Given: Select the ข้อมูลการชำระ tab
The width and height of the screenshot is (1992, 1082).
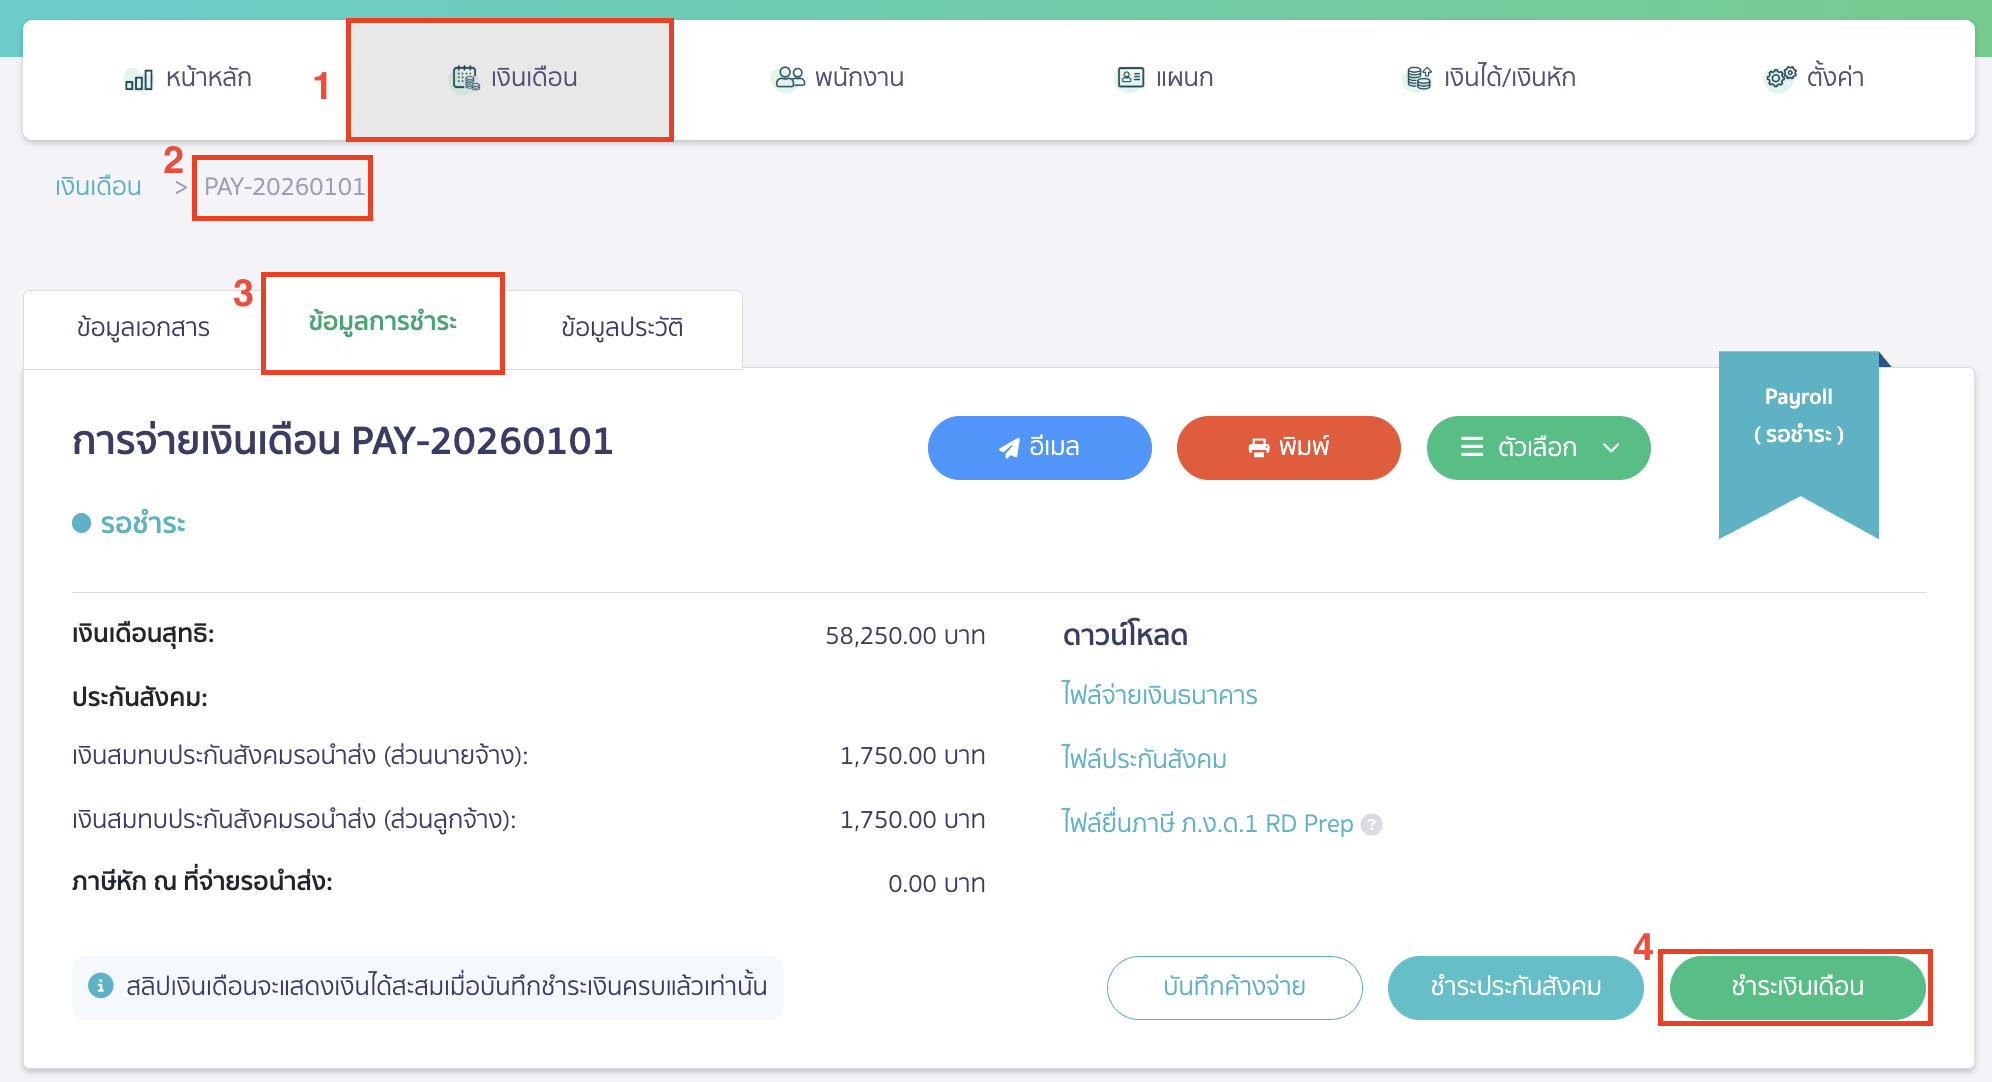Looking at the screenshot, I should pyautogui.click(x=382, y=322).
